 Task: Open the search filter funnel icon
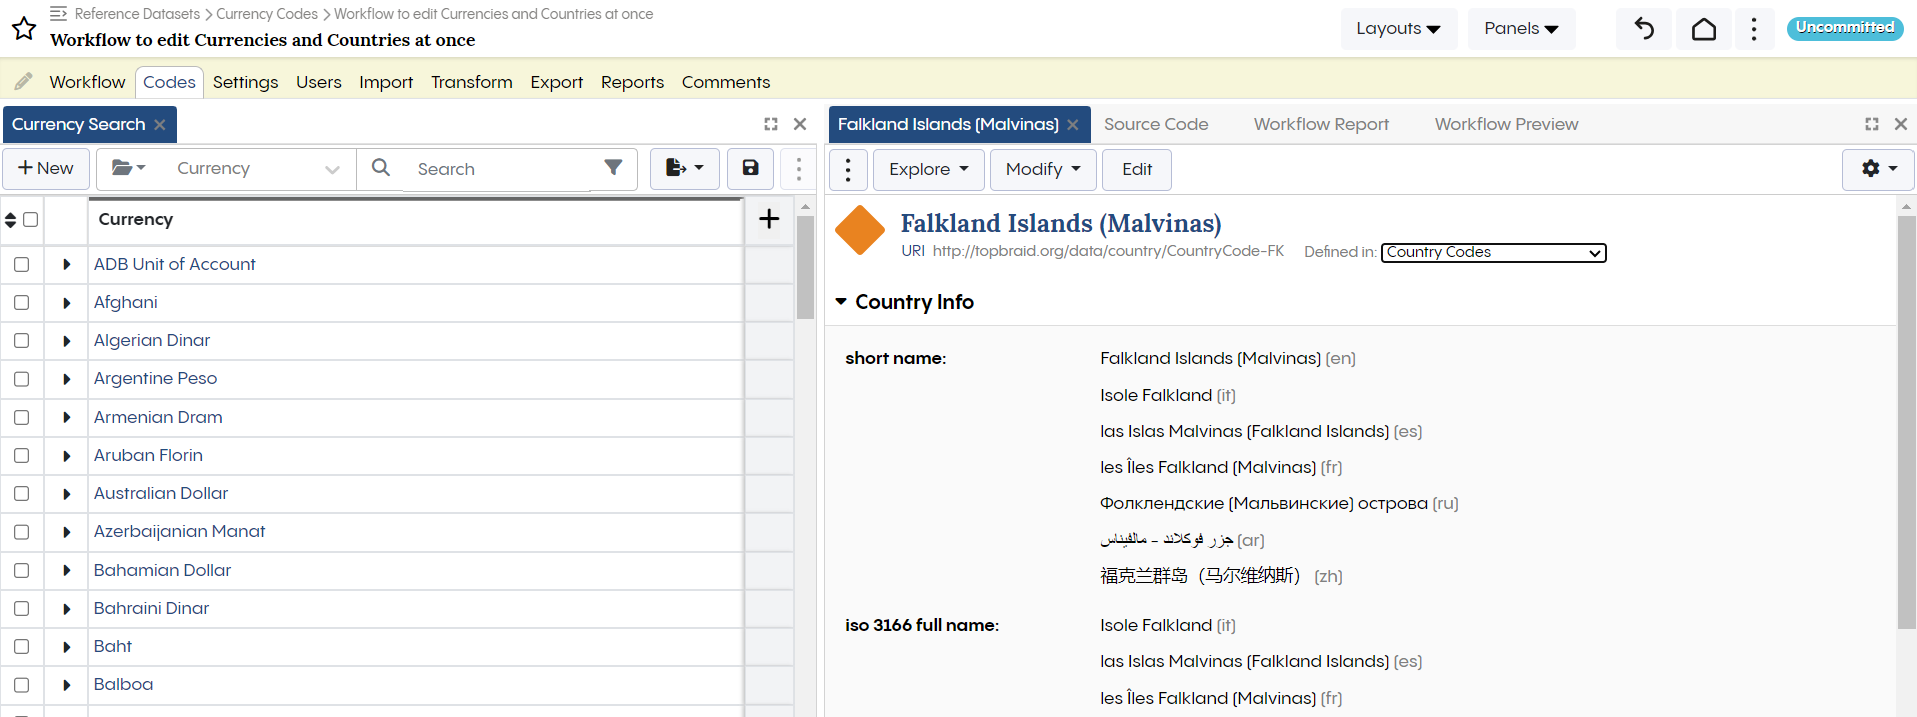613,168
